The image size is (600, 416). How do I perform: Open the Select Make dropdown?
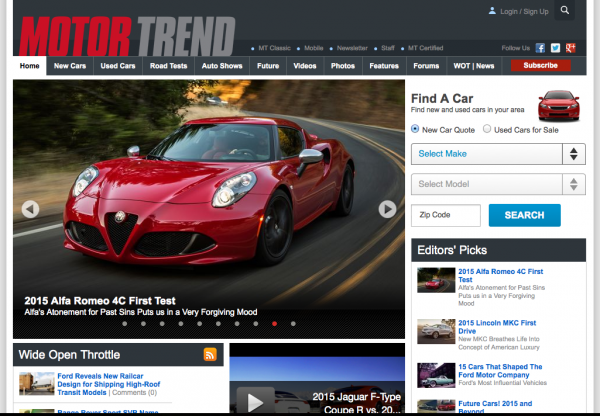click(498, 154)
